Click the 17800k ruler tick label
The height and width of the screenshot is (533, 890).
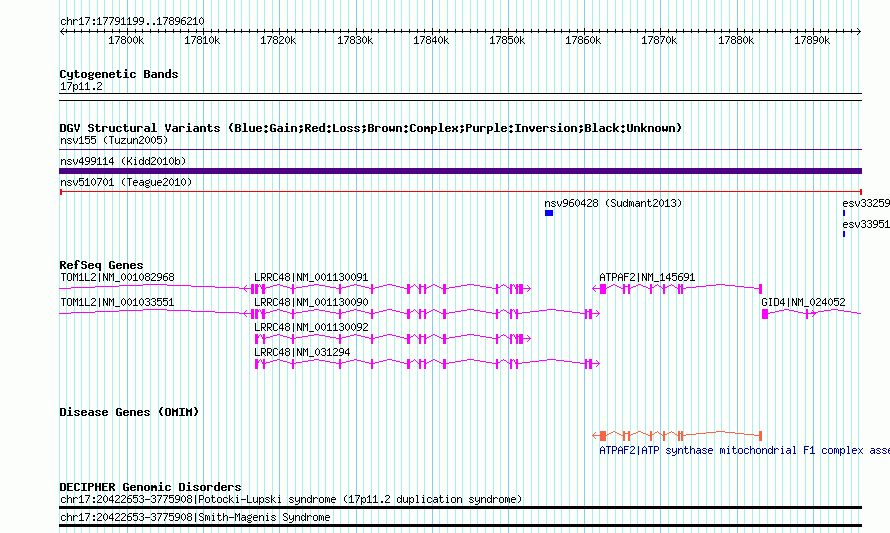pyautogui.click(x=126, y=41)
